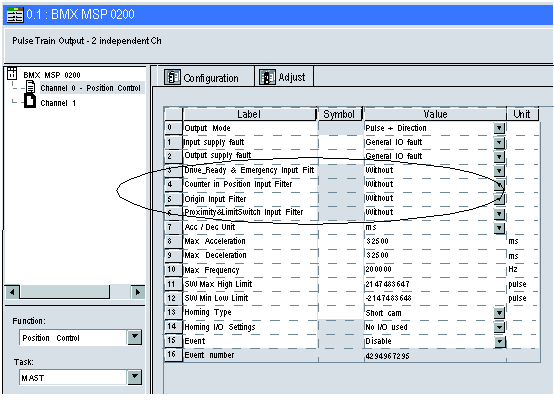Open Drive_Ready & Emergency Input filter dropdown
This screenshot has height=404, width=554.
point(499,171)
